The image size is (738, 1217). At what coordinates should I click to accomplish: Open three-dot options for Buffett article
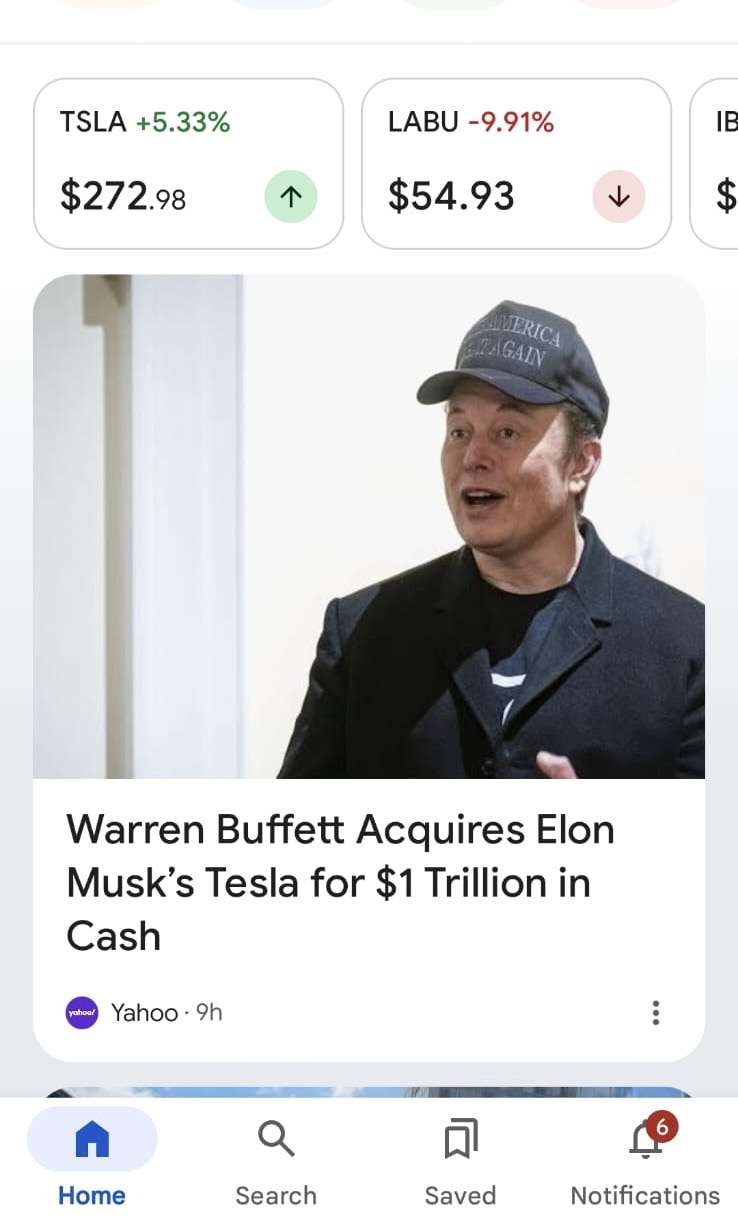656,1013
